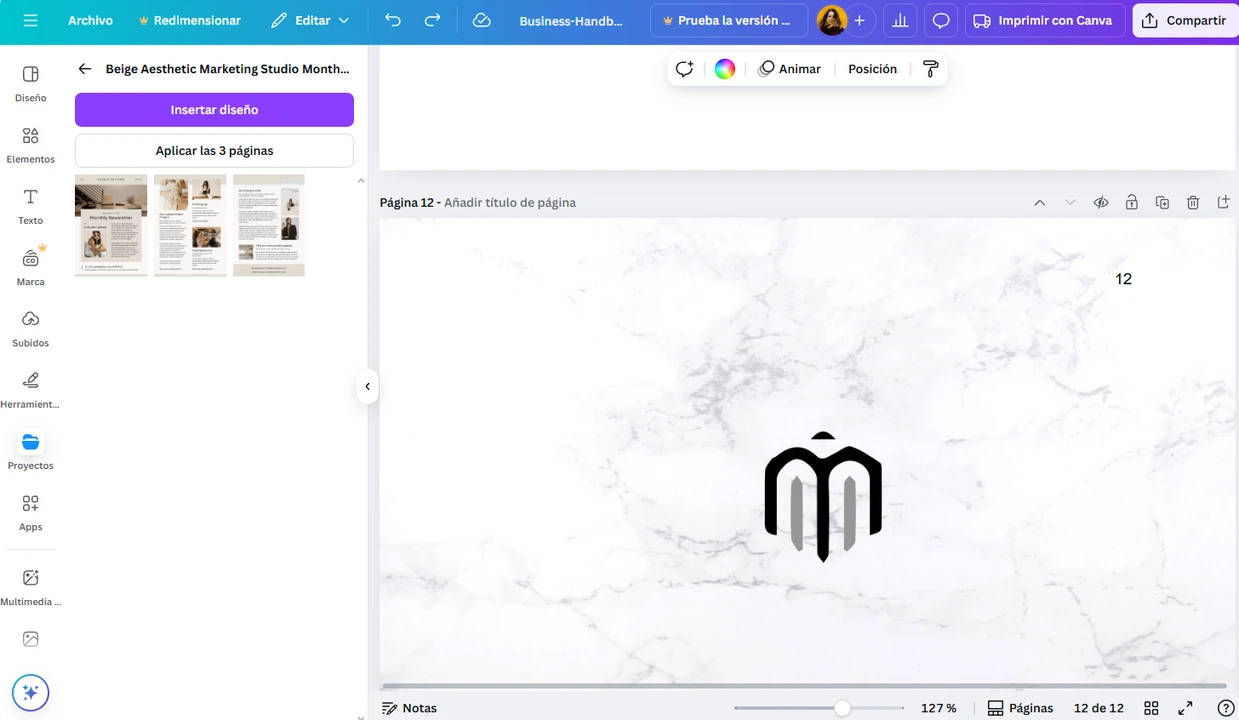Viewport: 1239px width, 720px height.
Task: Open Canva AI assistant sparkle button
Action: point(30,692)
